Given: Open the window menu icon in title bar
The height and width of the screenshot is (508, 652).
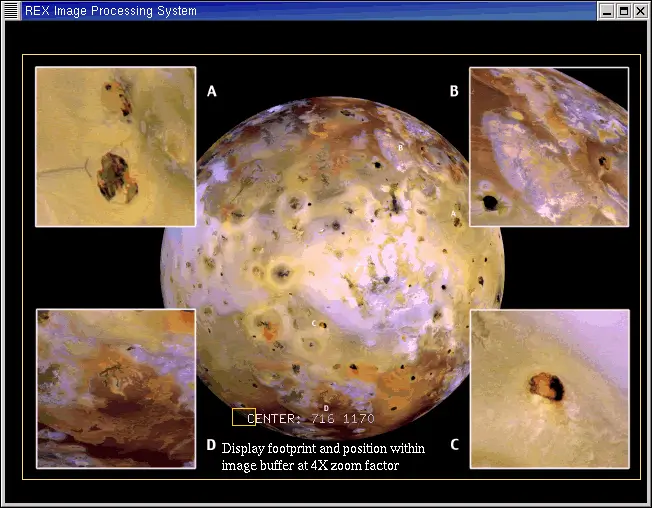Looking at the screenshot, I should 12,11.
